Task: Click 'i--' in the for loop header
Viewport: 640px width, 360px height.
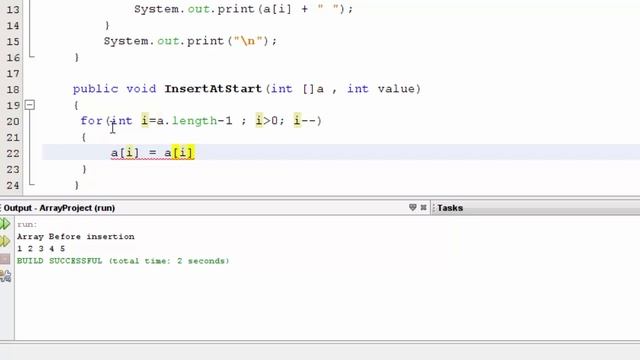Action: tap(304, 121)
